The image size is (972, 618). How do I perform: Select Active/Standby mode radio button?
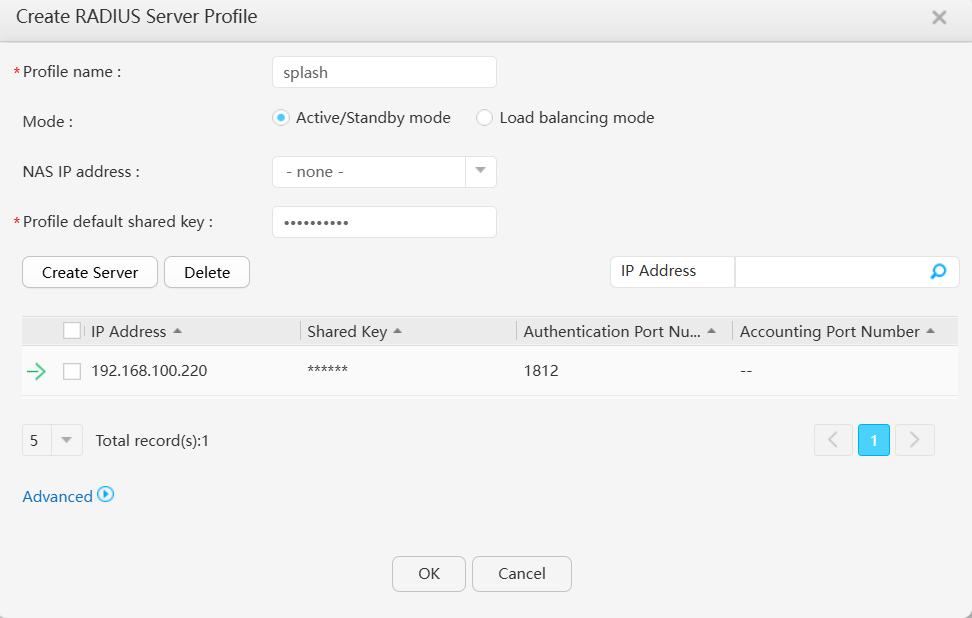pos(281,118)
